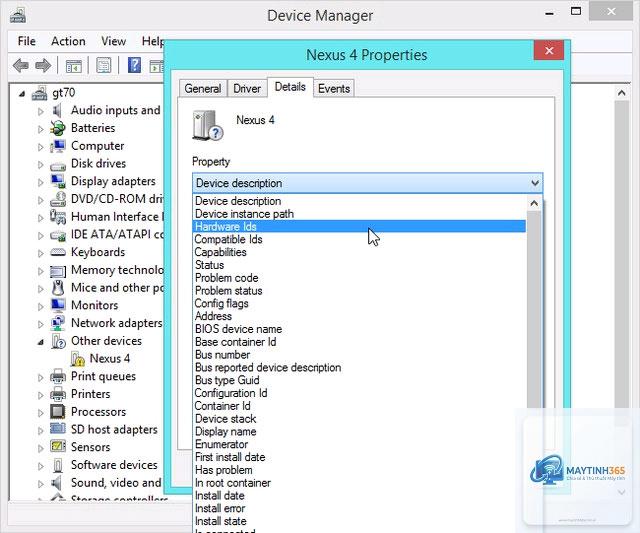Collapse the gt70 root node arrow
Image resolution: width=640 pixels, height=533 pixels.
(x=22, y=94)
